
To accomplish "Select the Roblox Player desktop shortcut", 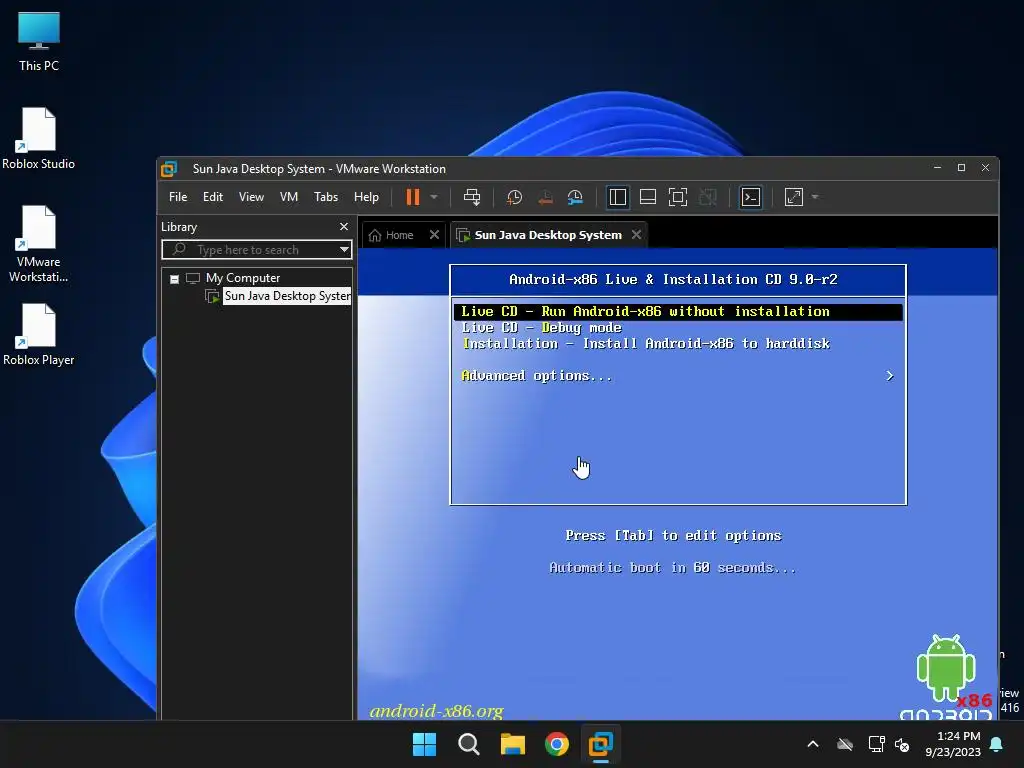I will pyautogui.click(x=39, y=335).
